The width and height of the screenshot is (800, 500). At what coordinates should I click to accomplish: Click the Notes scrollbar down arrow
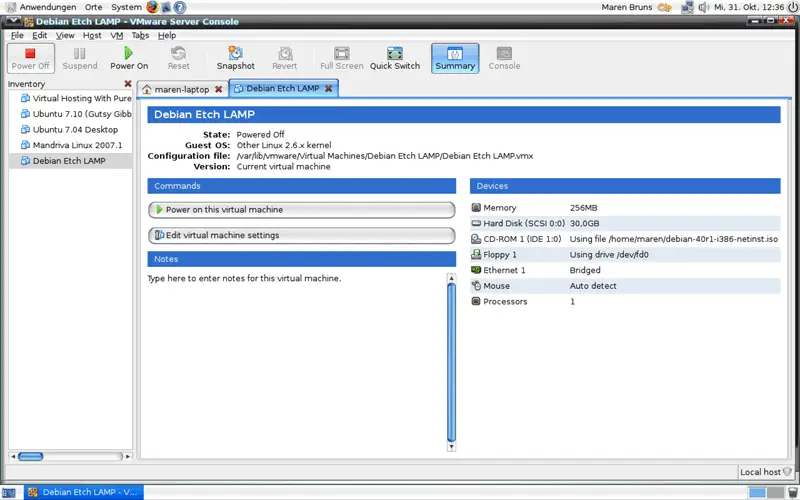[x=451, y=447]
